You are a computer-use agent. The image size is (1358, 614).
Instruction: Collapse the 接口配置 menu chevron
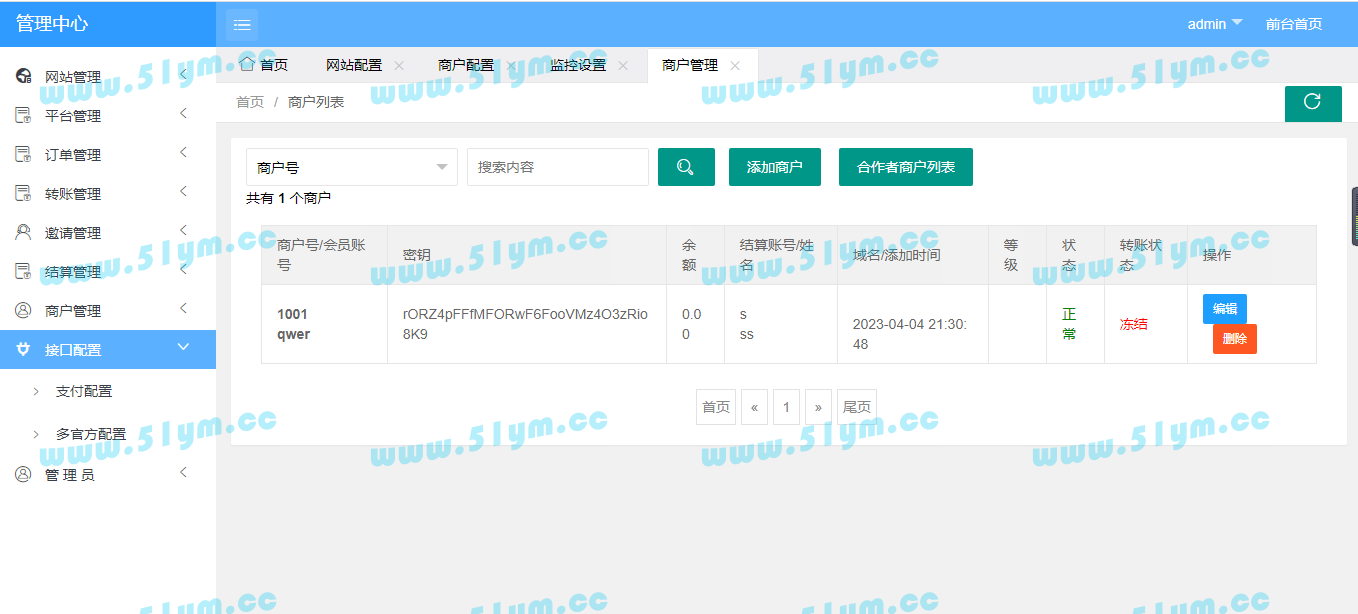point(183,347)
